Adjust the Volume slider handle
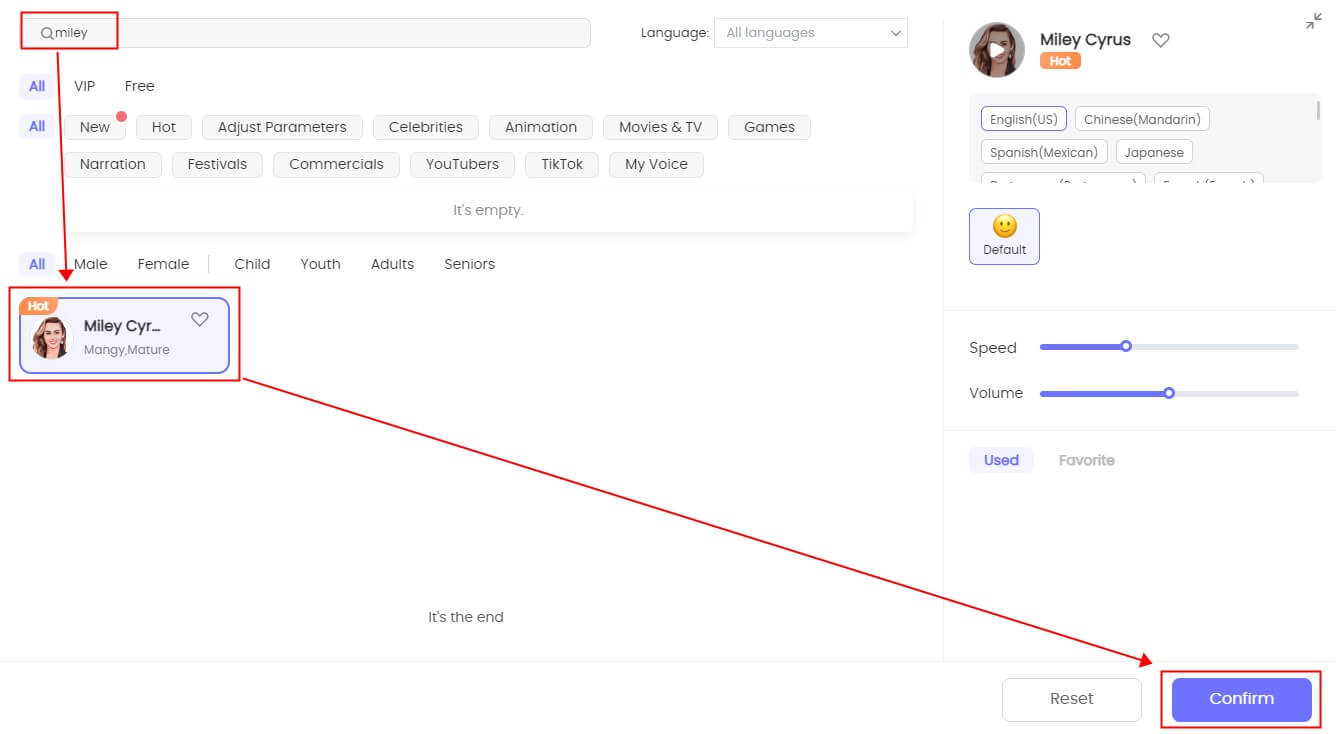This screenshot has width=1336, height=734. (x=1169, y=393)
